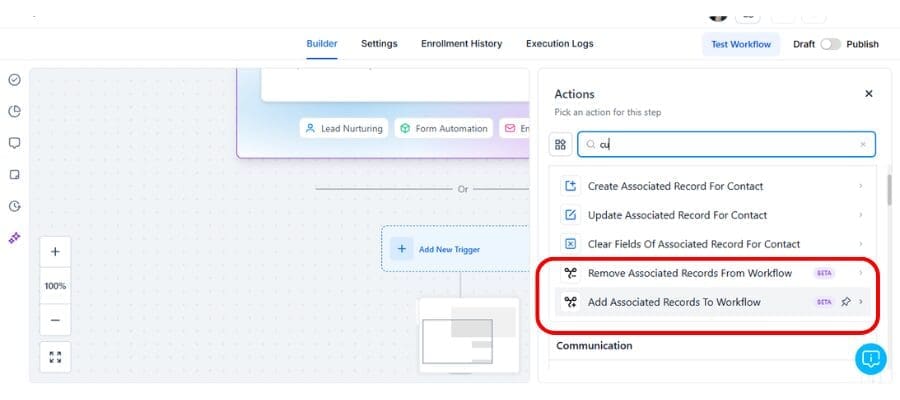The width and height of the screenshot is (900, 400).
Task: Click the Test Workflow button
Action: pyautogui.click(x=741, y=44)
